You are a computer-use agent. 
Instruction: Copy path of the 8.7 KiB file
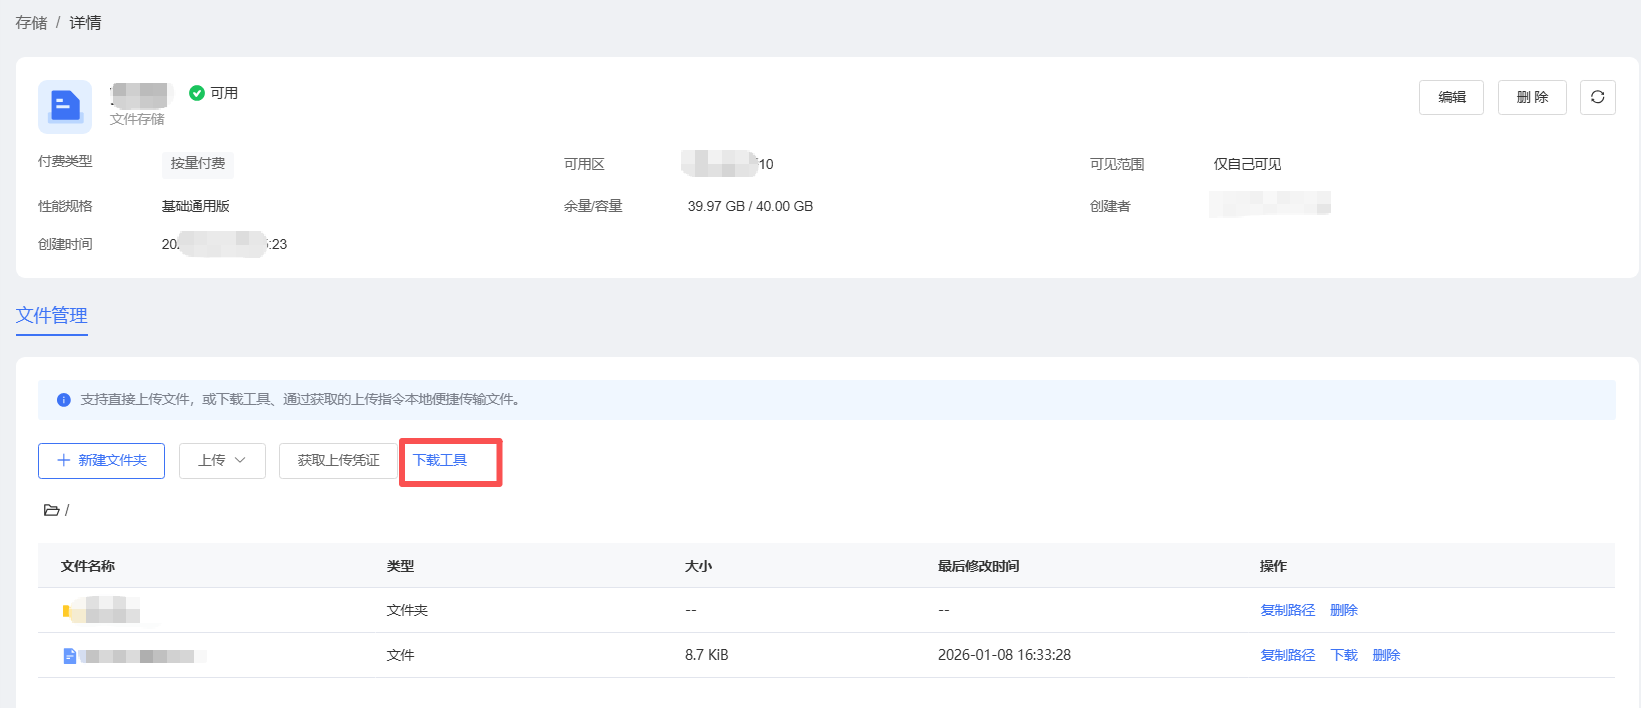[x=1287, y=655]
